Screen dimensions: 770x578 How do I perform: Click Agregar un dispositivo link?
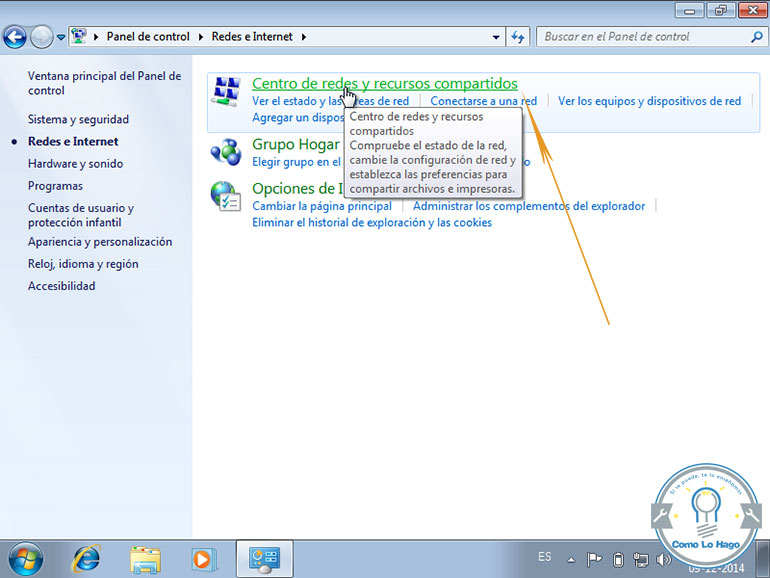tap(298, 118)
